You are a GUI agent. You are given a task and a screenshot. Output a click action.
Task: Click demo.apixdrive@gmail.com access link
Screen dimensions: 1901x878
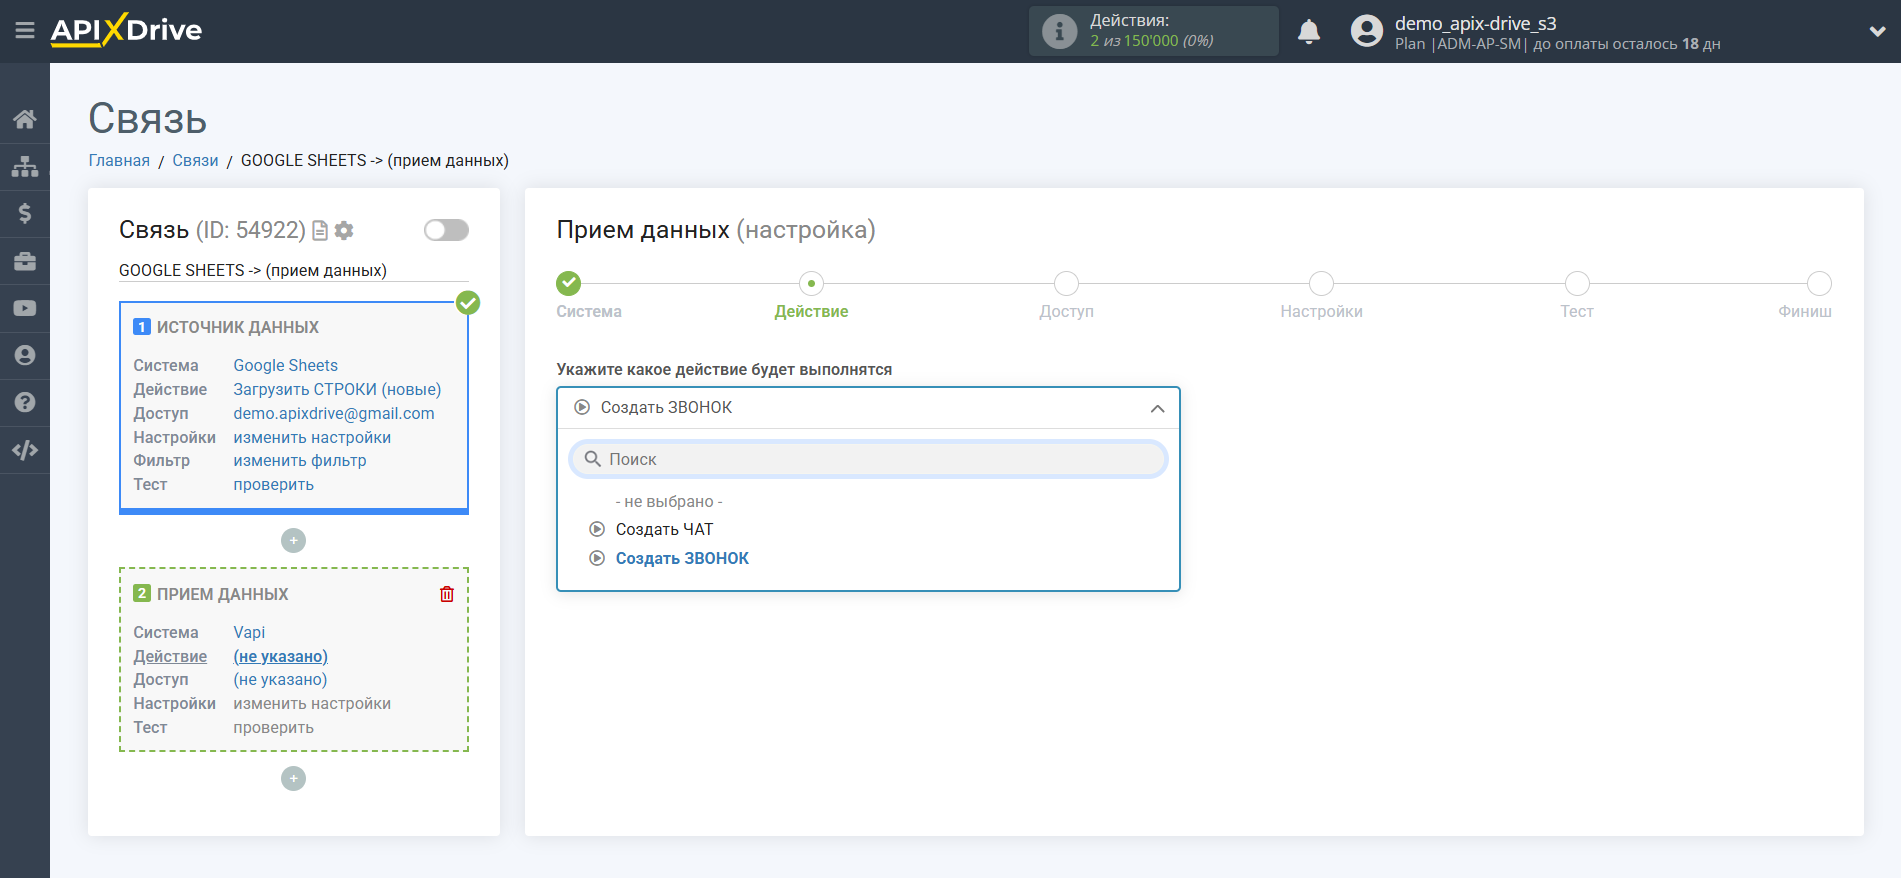(x=334, y=414)
